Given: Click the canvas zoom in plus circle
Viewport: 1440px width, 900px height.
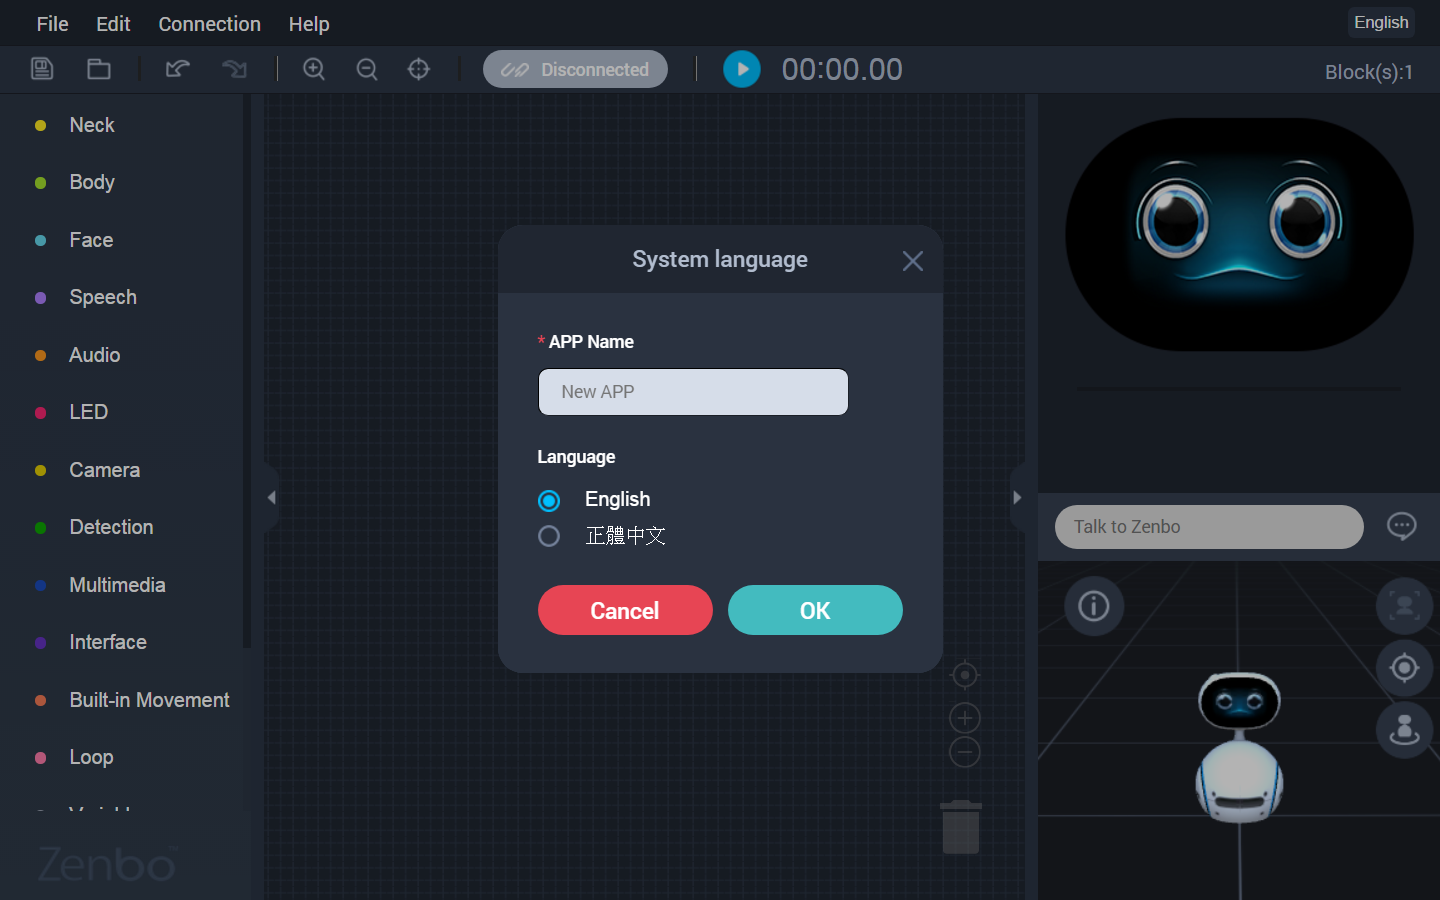Looking at the screenshot, I should tap(965, 718).
